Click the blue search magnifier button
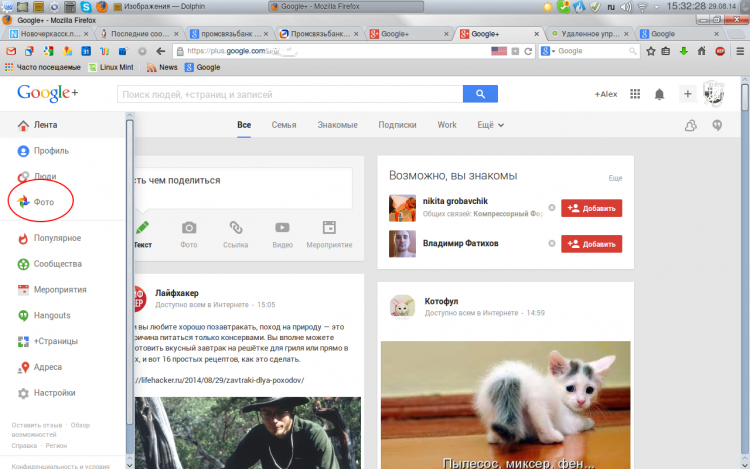Image resolution: width=750 pixels, height=469 pixels. (480, 94)
